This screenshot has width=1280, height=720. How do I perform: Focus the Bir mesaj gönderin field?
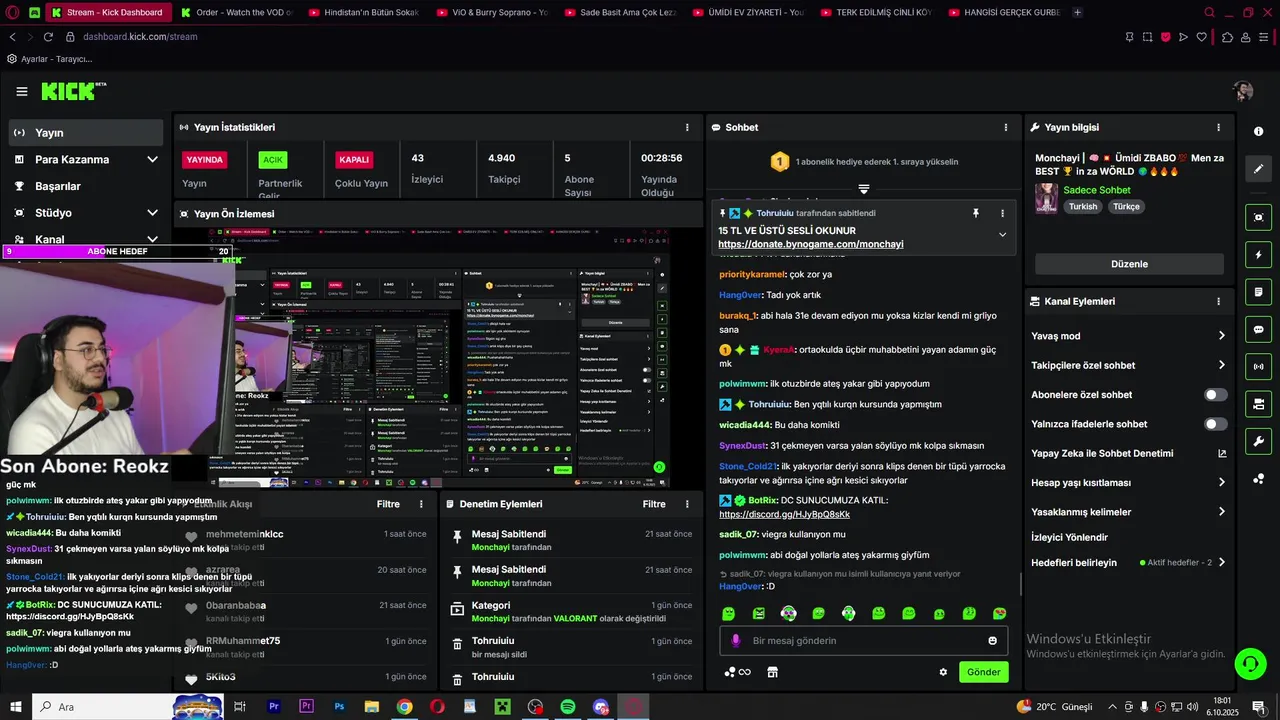pyautogui.click(x=865, y=641)
